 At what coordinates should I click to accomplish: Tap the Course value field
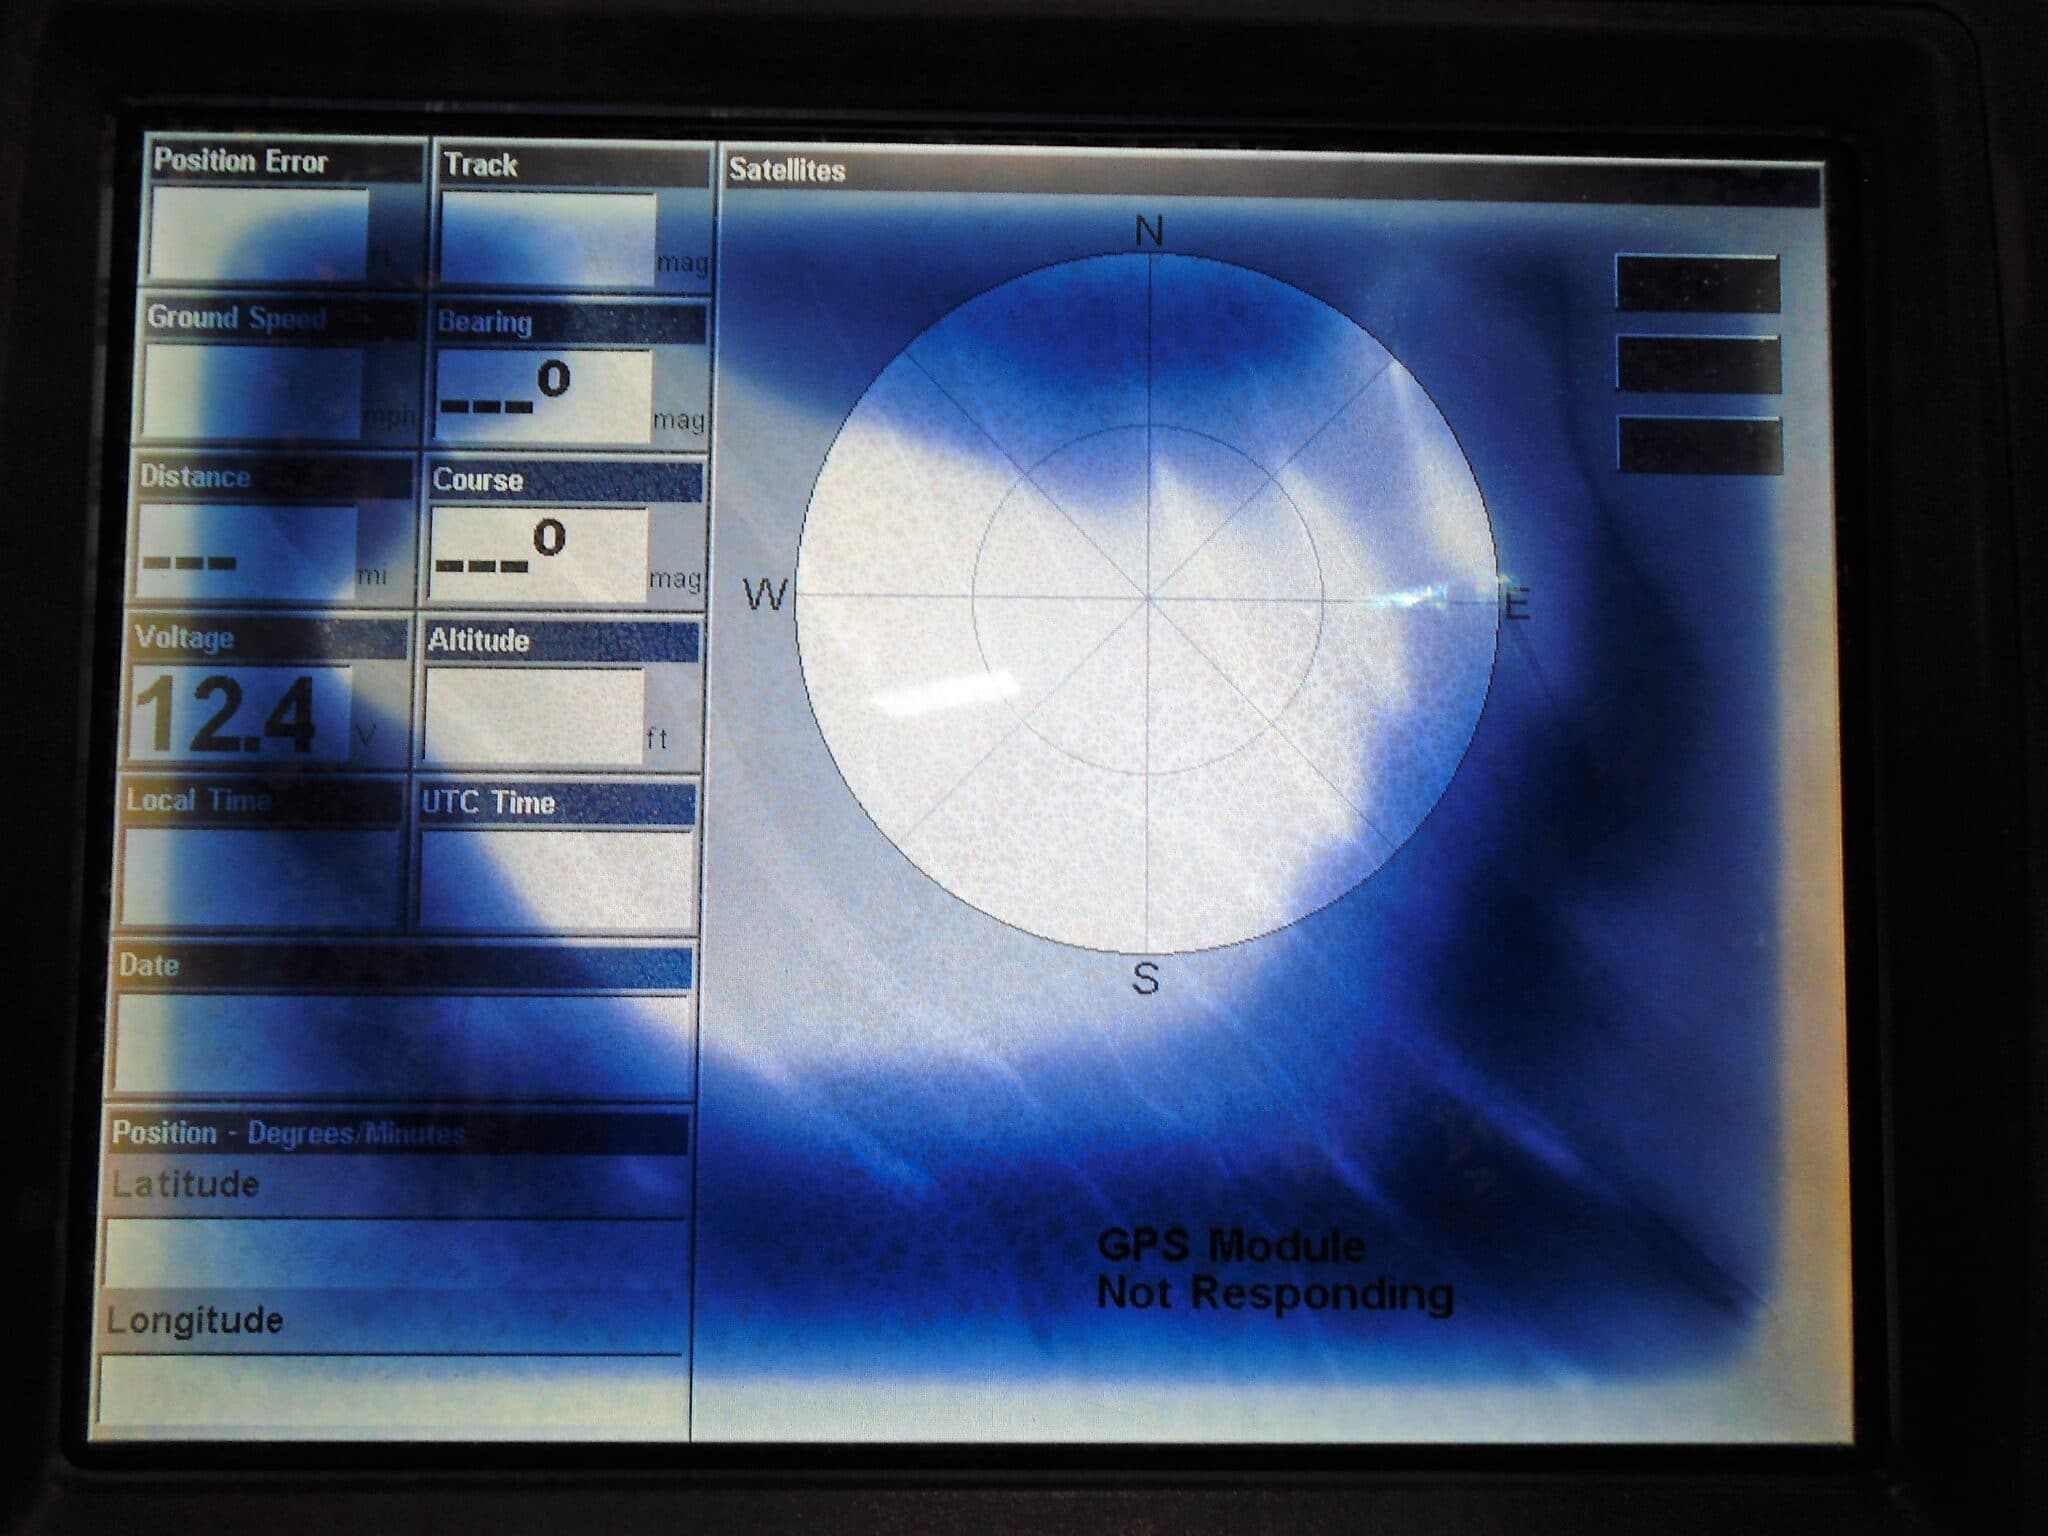(540, 553)
